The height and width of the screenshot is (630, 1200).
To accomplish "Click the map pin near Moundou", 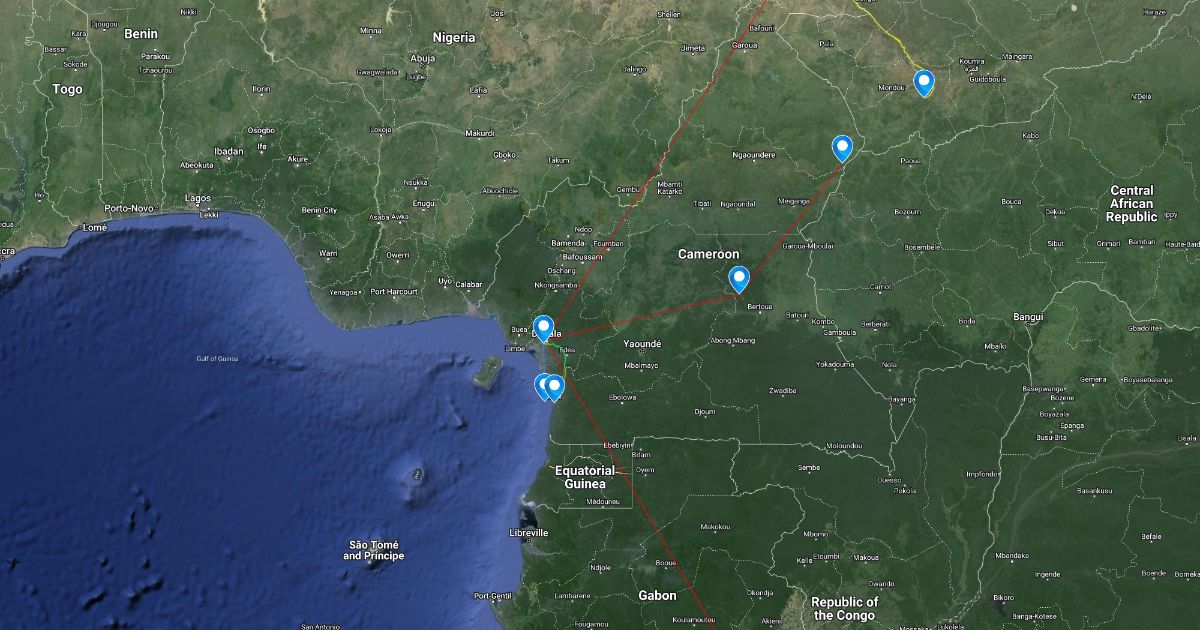I will coord(924,81).
